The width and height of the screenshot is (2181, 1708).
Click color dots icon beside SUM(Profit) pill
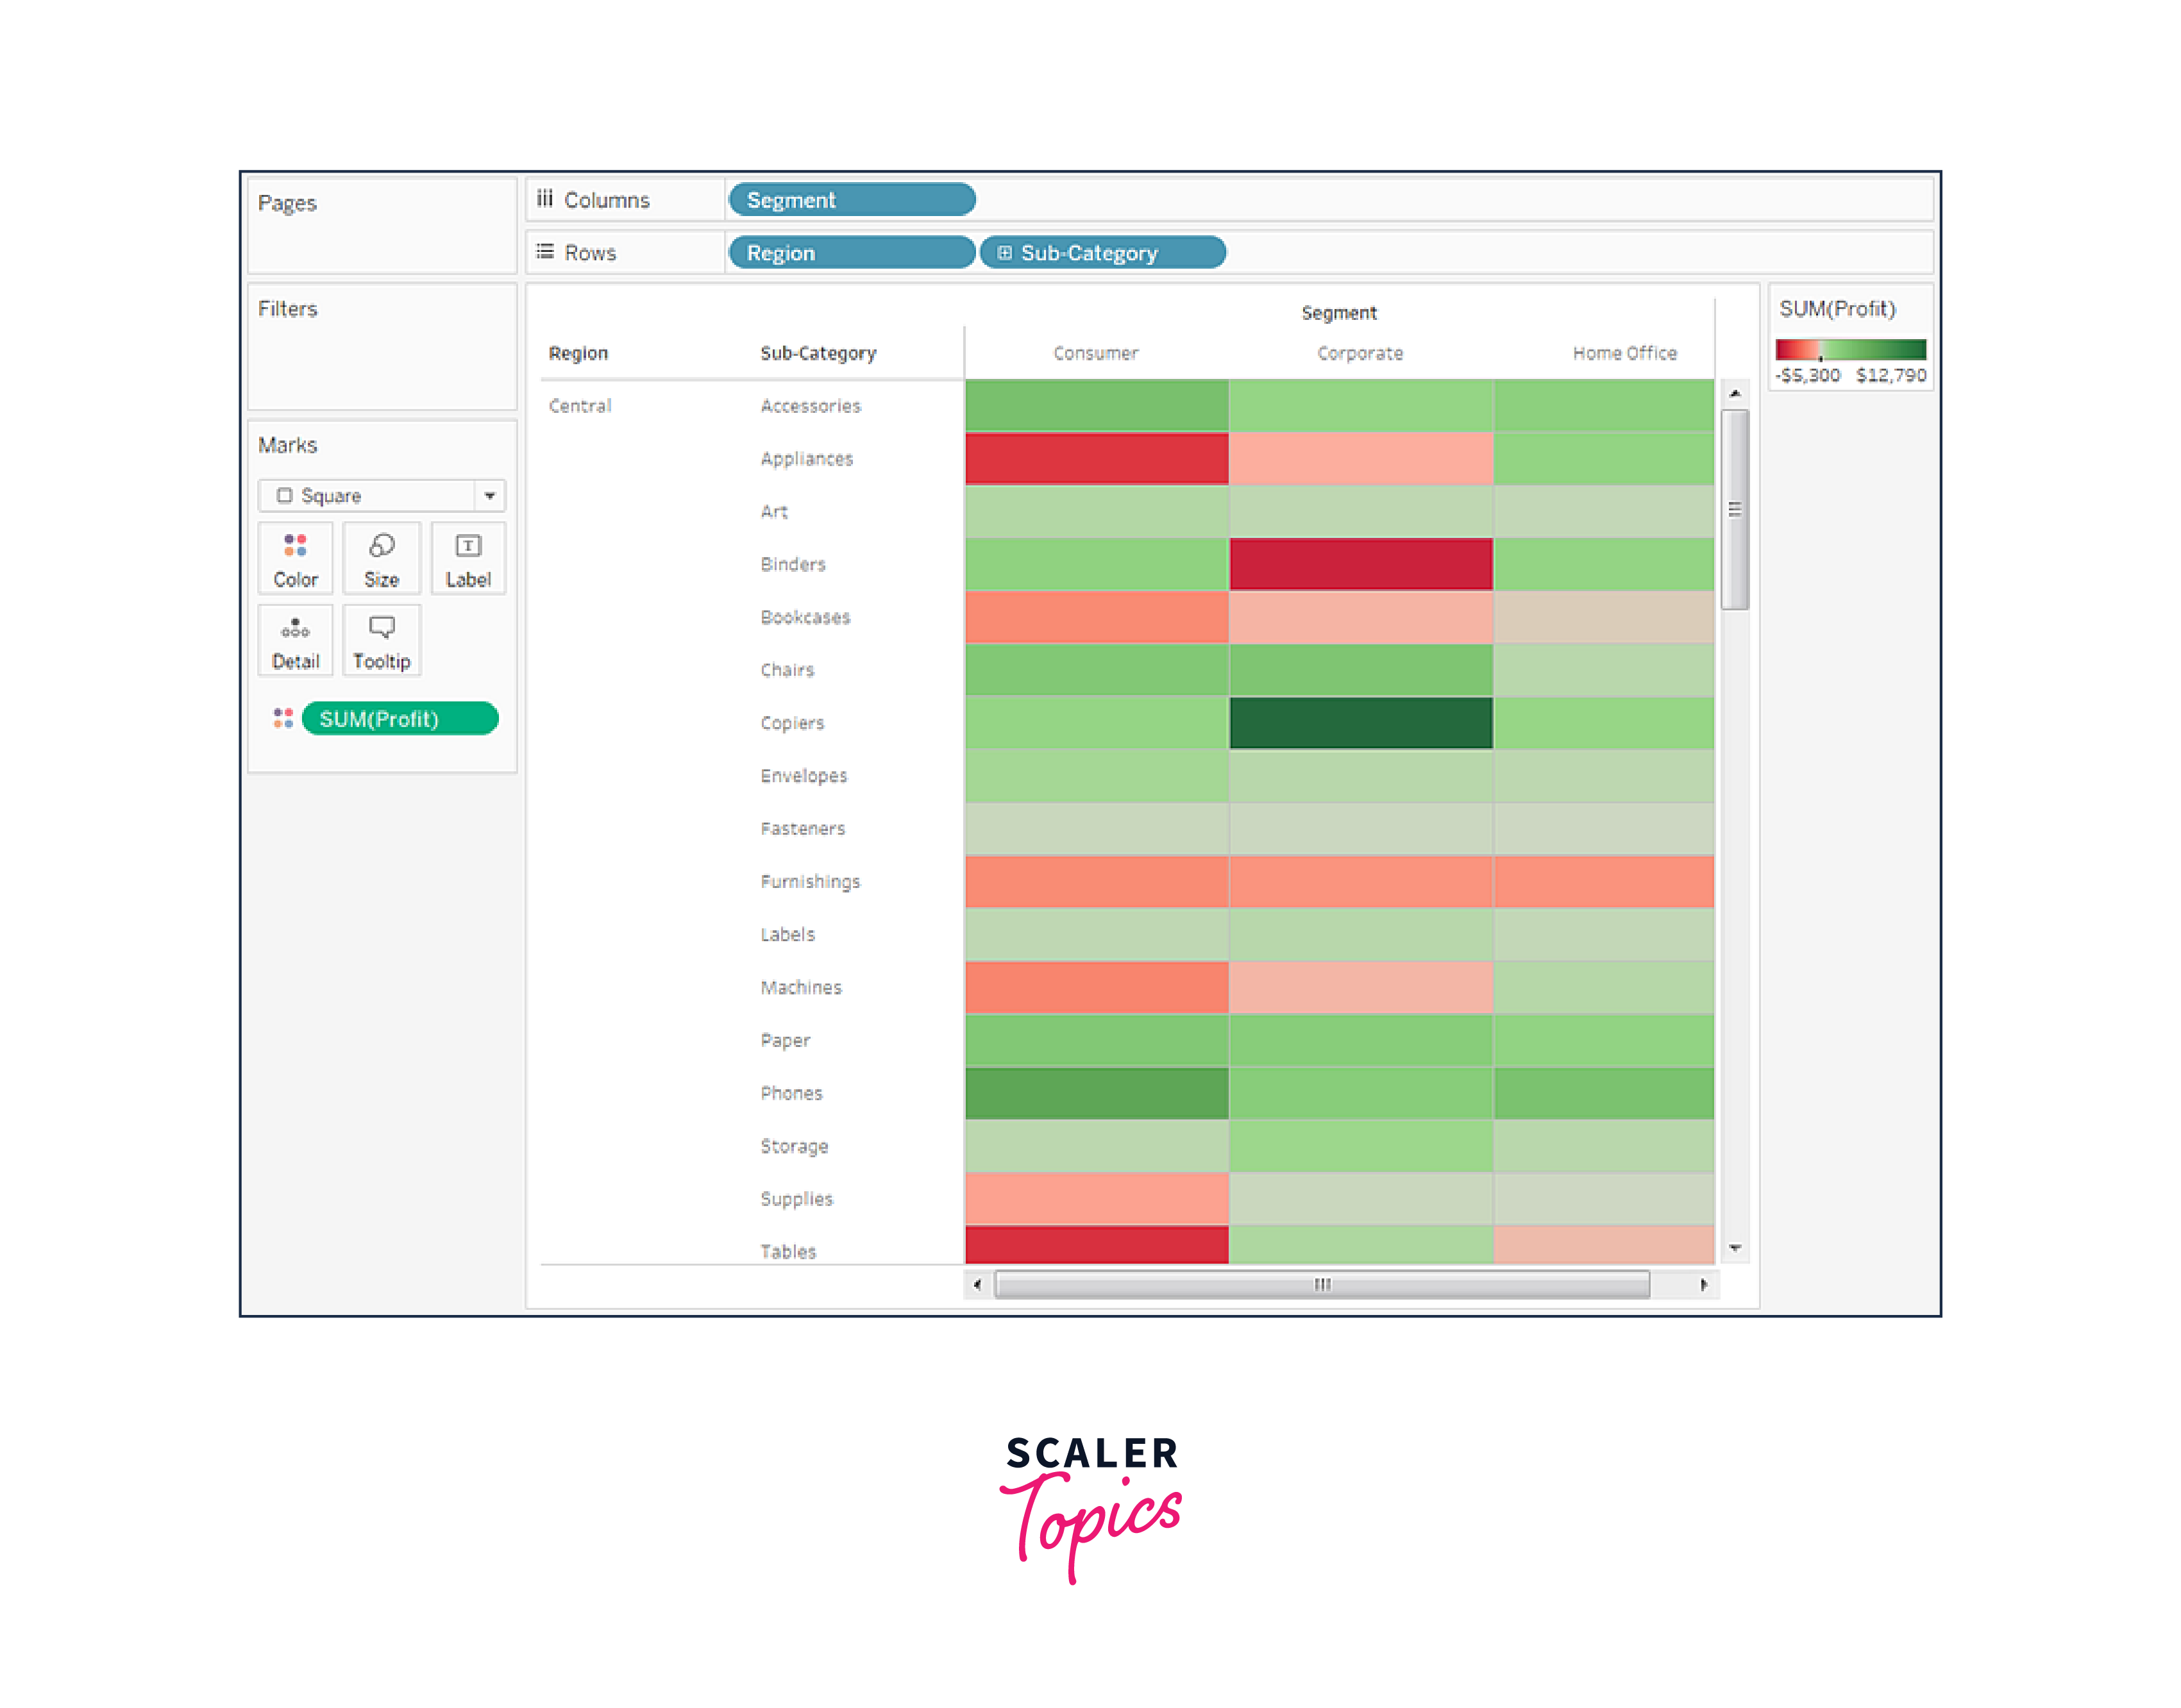[x=283, y=719]
